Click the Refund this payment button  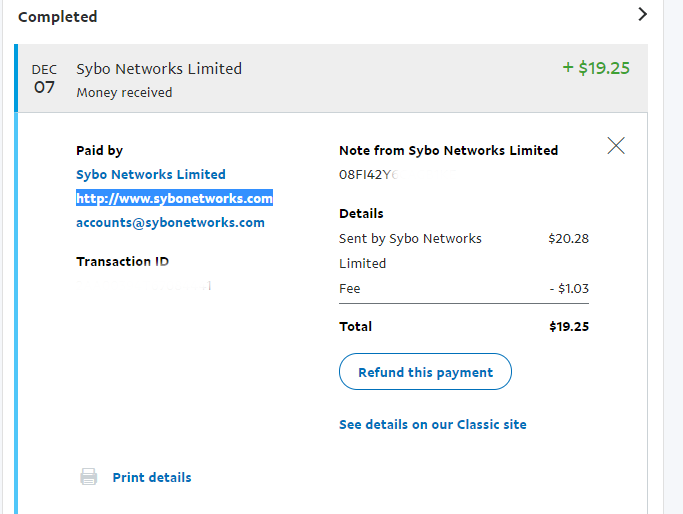(x=425, y=372)
